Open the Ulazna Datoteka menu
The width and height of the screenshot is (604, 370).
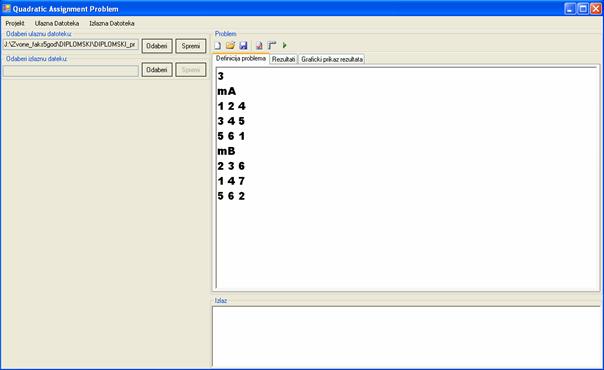tap(57, 23)
